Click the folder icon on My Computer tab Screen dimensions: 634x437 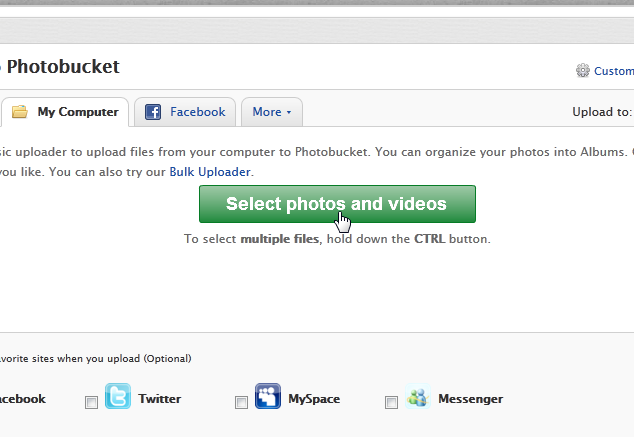point(19,112)
